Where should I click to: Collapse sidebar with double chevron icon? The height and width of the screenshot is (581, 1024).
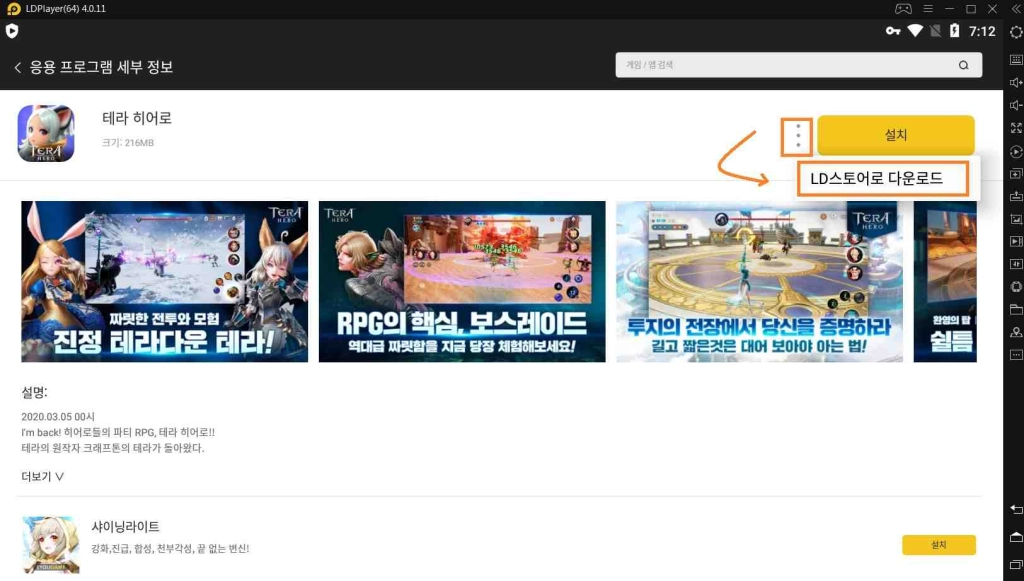point(1016,8)
